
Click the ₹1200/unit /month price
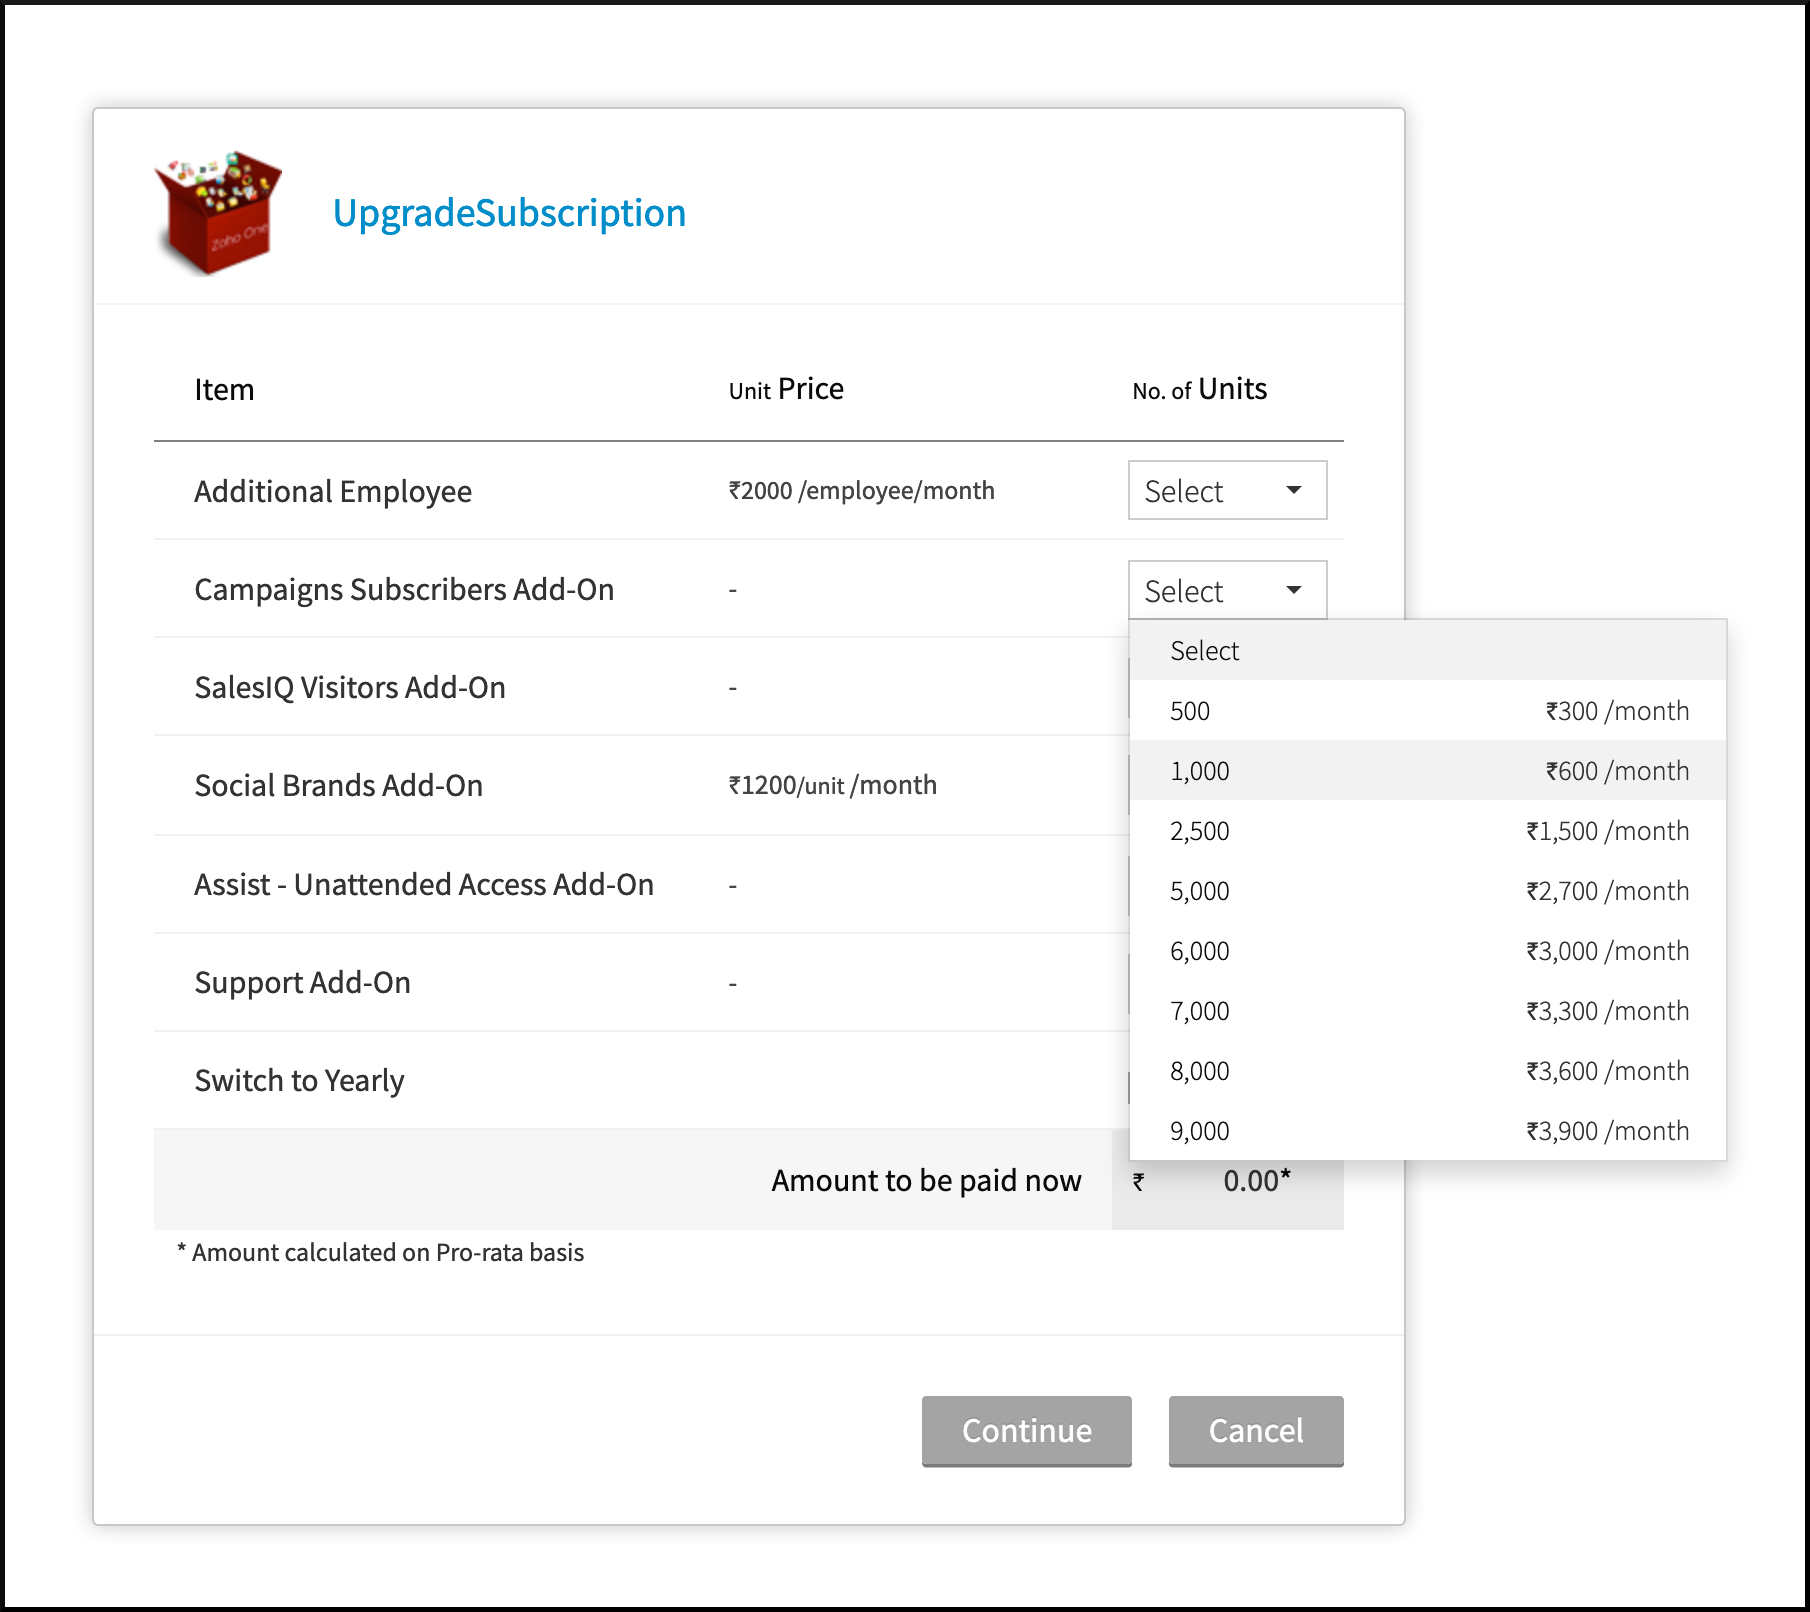pyautogui.click(x=833, y=785)
